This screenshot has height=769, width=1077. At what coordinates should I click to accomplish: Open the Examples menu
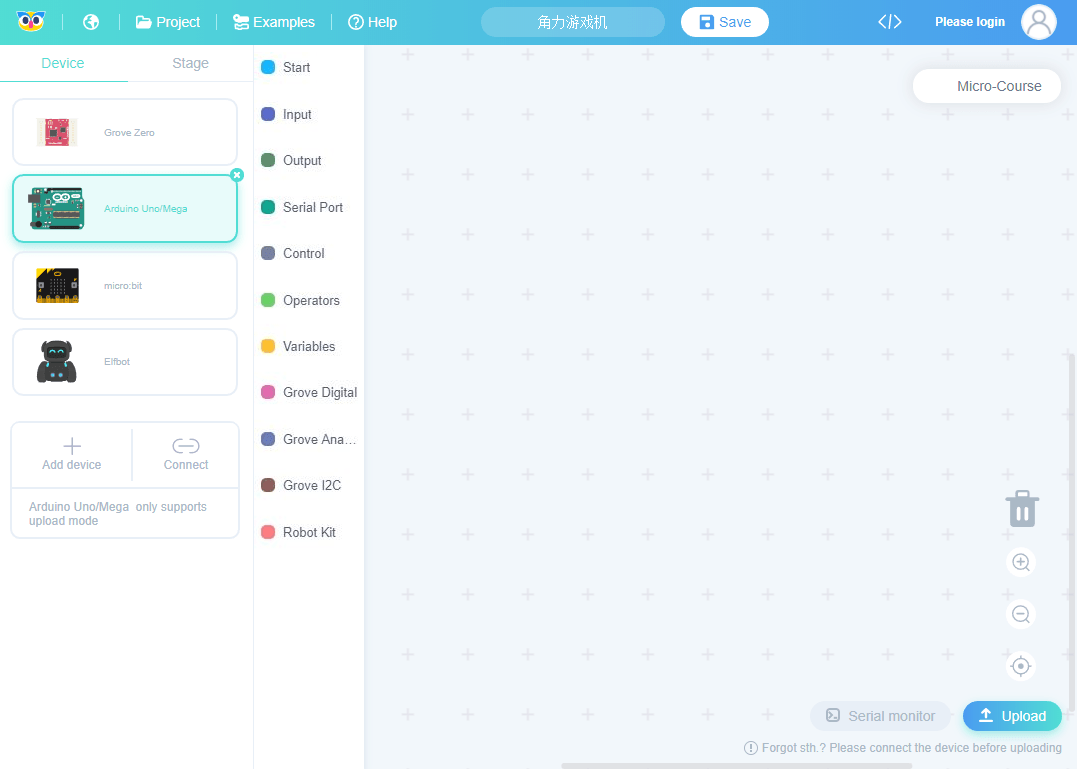[274, 22]
